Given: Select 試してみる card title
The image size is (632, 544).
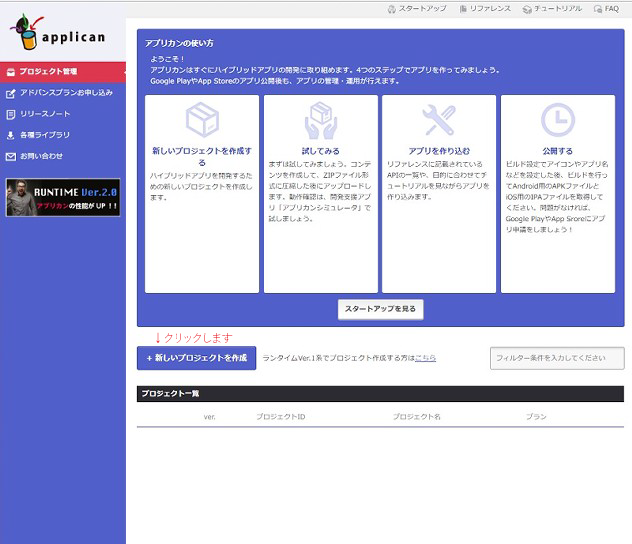Looking at the screenshot, I should tap(321, 151).
